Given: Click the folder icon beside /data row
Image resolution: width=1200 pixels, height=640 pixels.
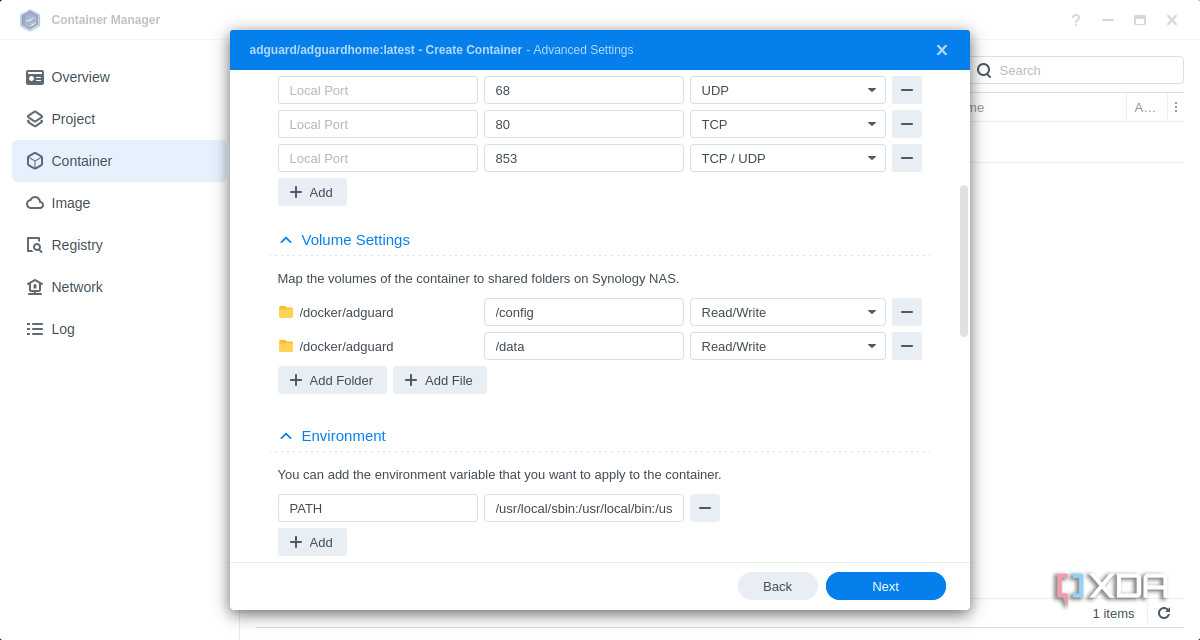Looking at the screenshot, I should [x=286, y=346].
